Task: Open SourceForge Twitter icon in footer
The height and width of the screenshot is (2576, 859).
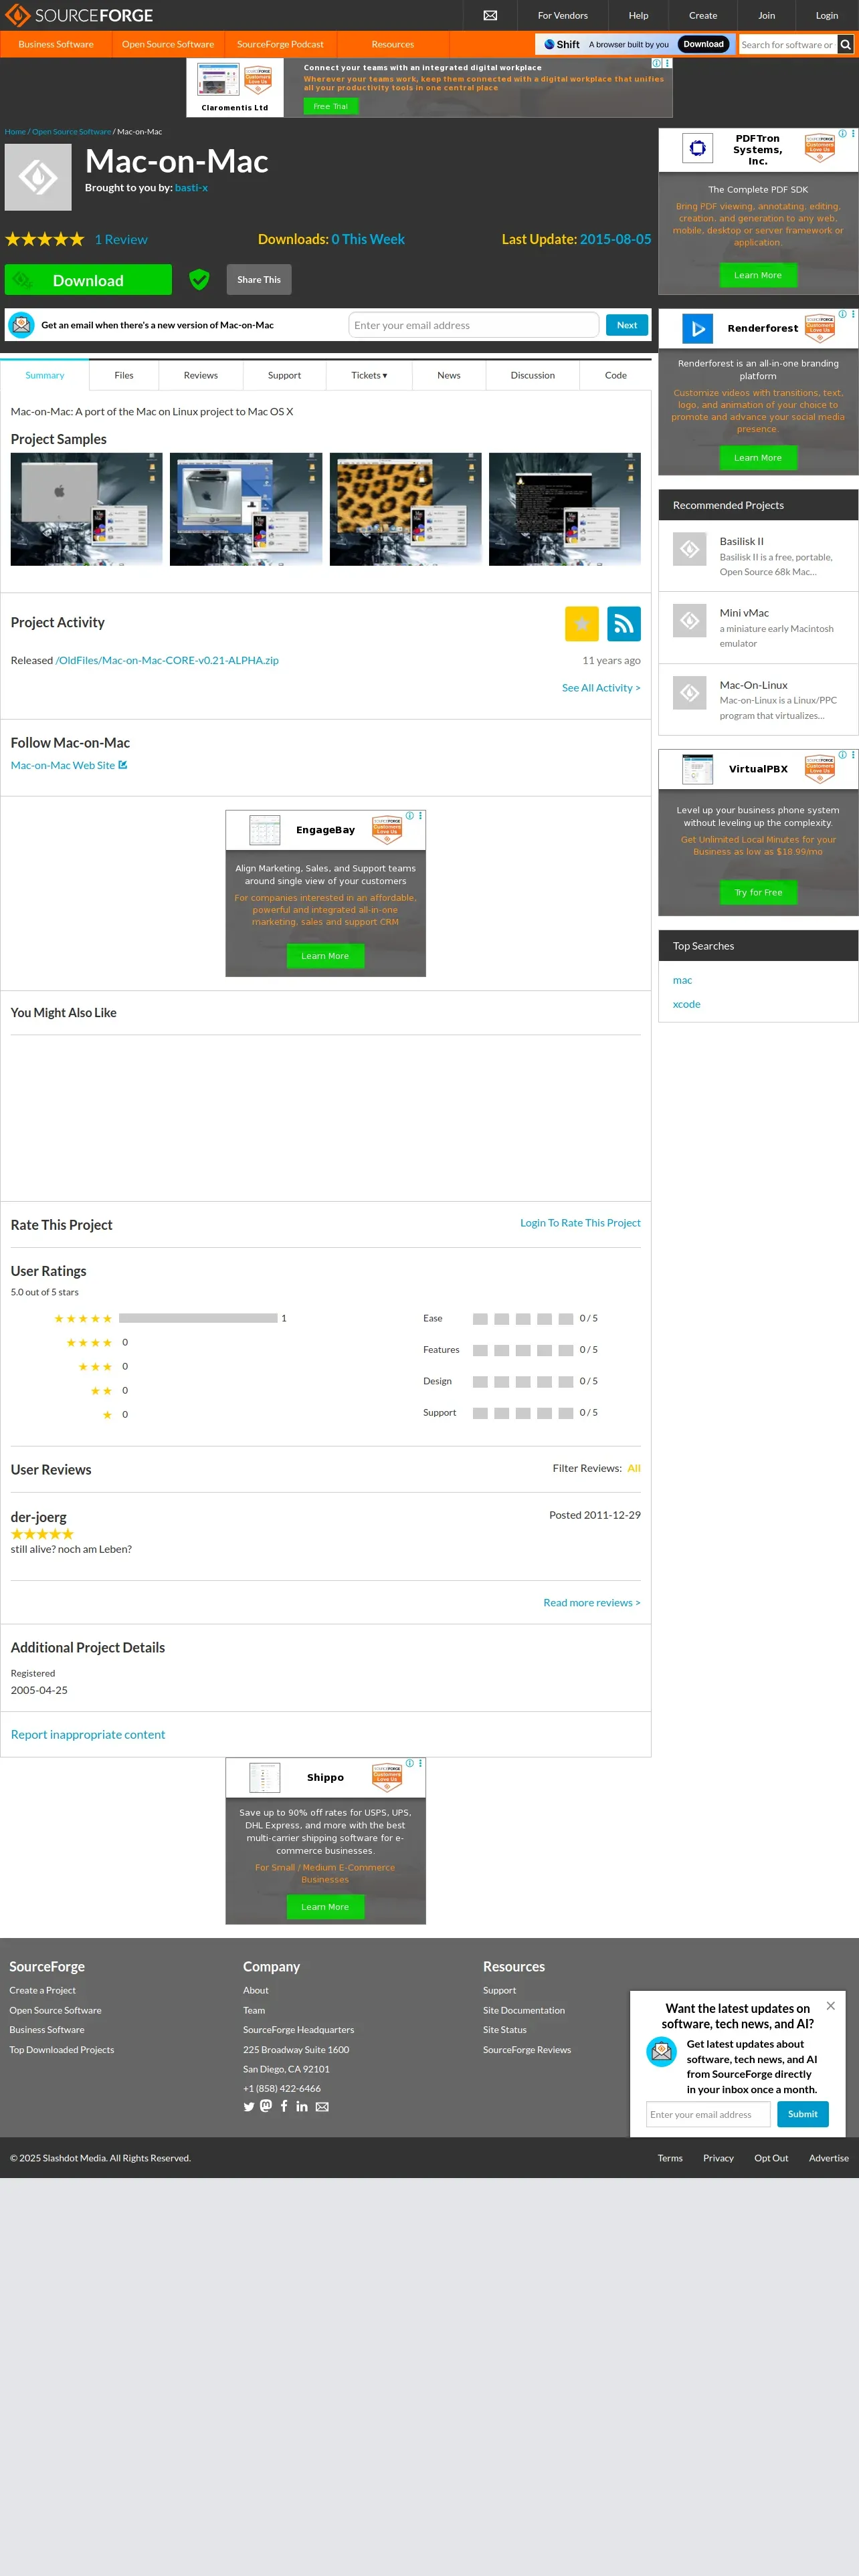Action: pyautogui.click(x=249, y=2106)
